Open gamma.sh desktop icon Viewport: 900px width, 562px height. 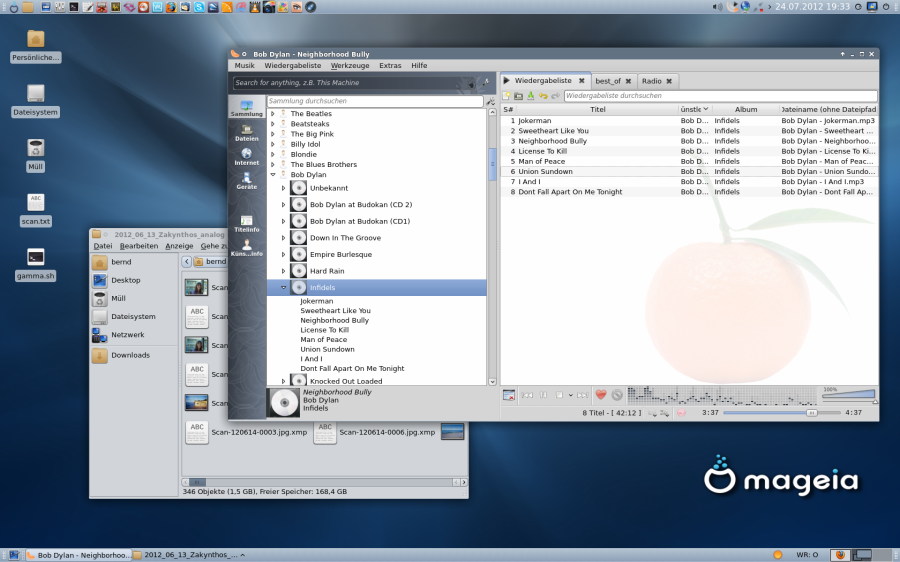click(x=36, y=265)
